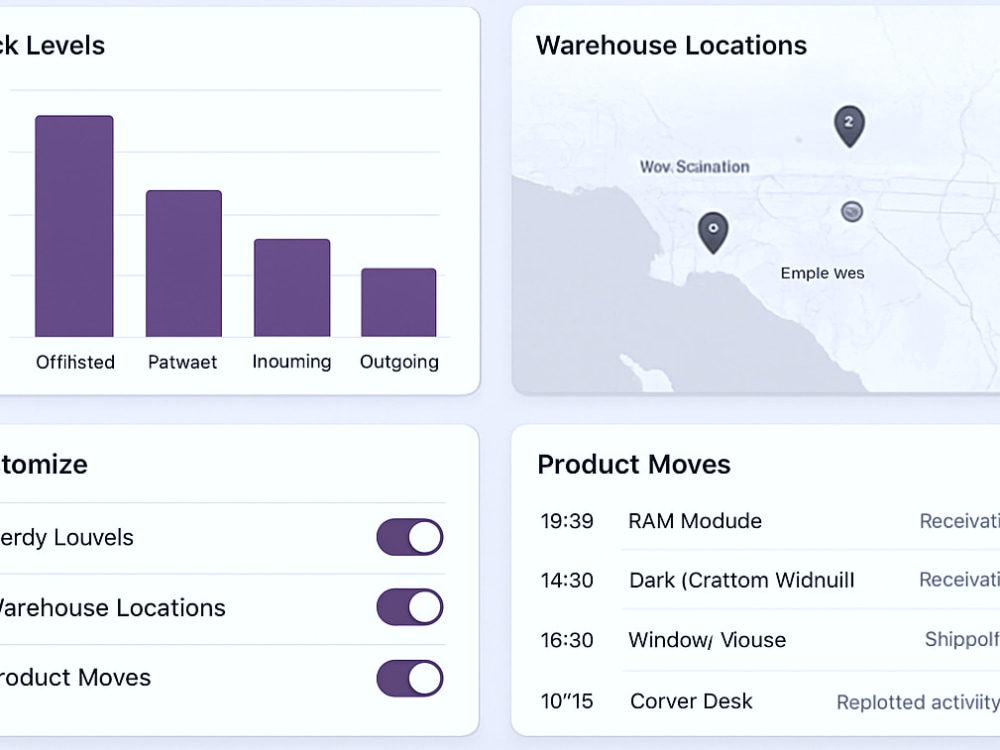The width and height of the screenshot is (1000, 750).
Task: Select the Outgoing bar
Action: [399, 302]
